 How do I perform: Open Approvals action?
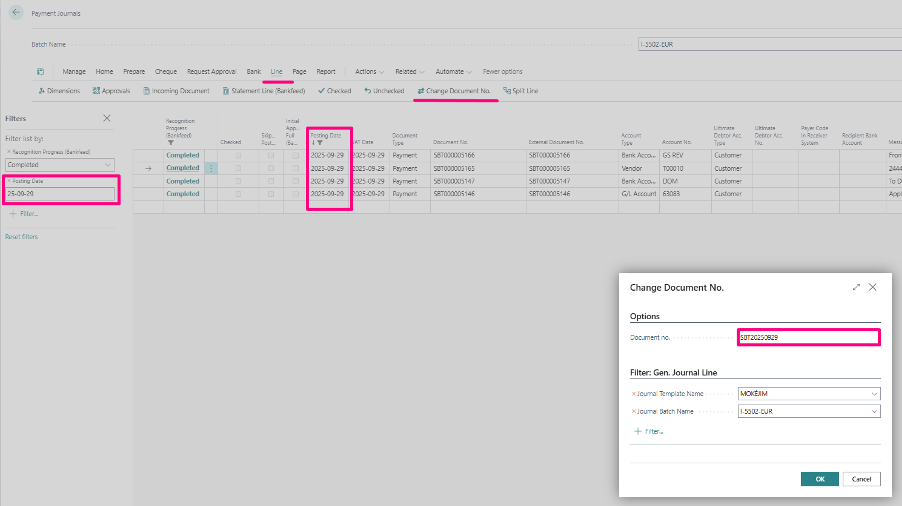(x=112, y=91)
